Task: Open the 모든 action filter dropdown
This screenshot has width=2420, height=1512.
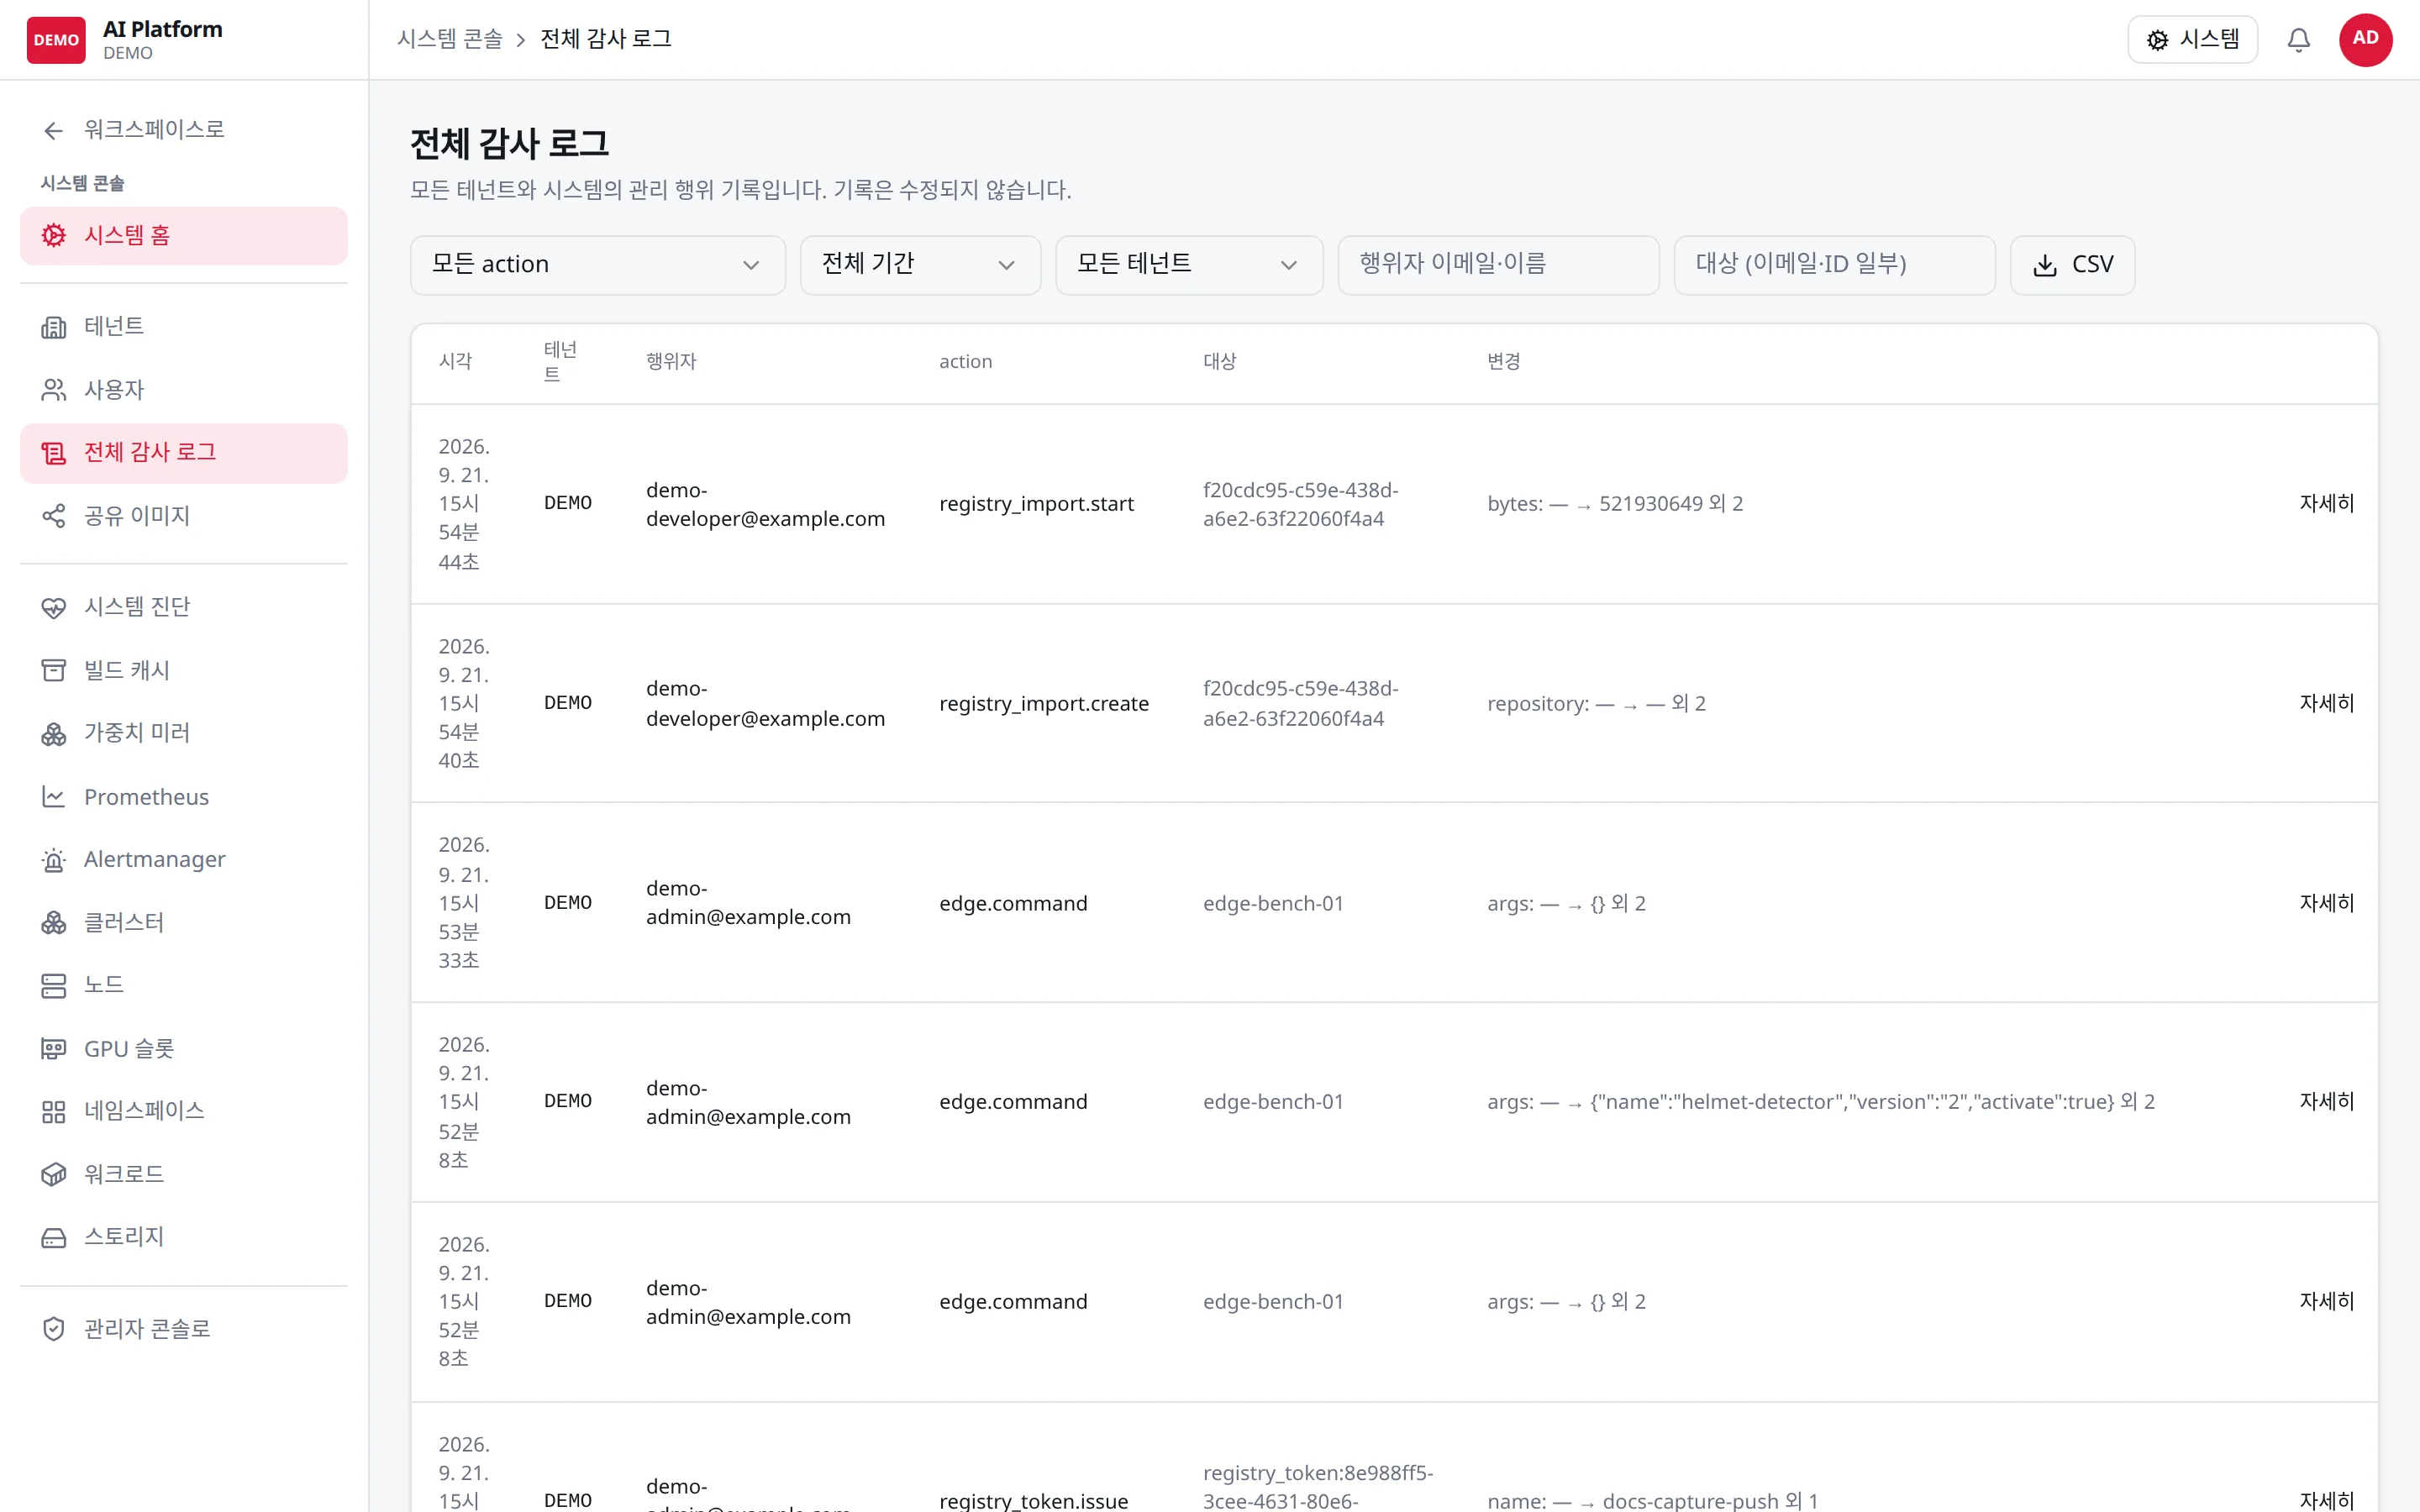Action: (597, 265)
